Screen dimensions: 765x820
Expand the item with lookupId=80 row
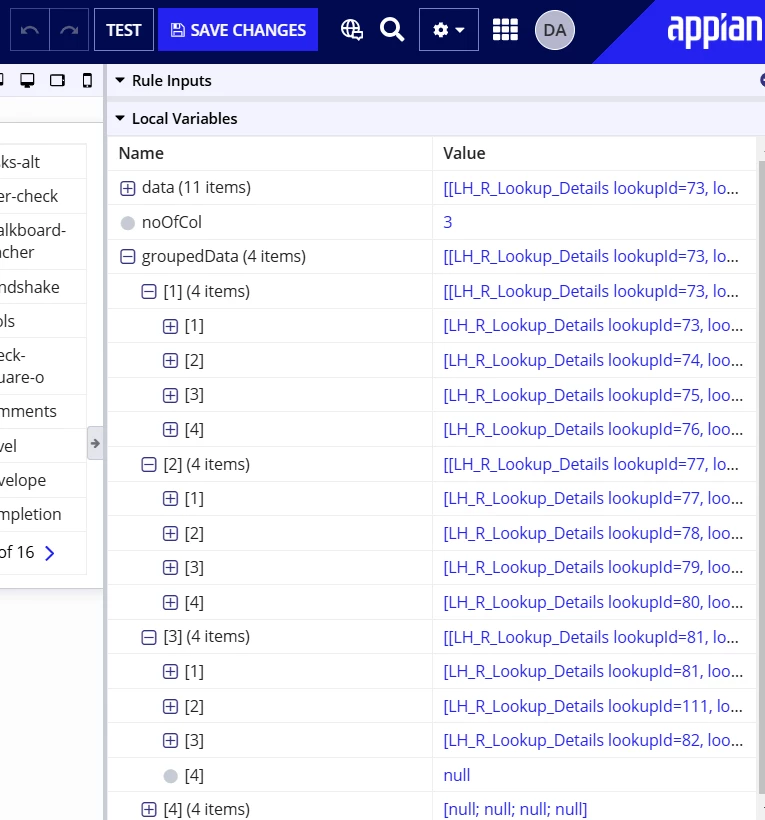(170, 602)
